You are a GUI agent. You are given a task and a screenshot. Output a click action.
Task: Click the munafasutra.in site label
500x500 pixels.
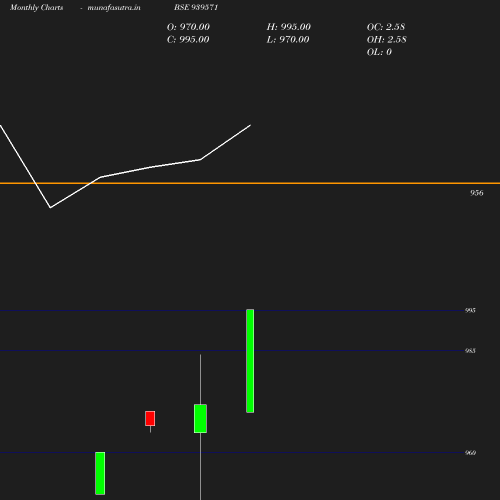click(114, 7)
